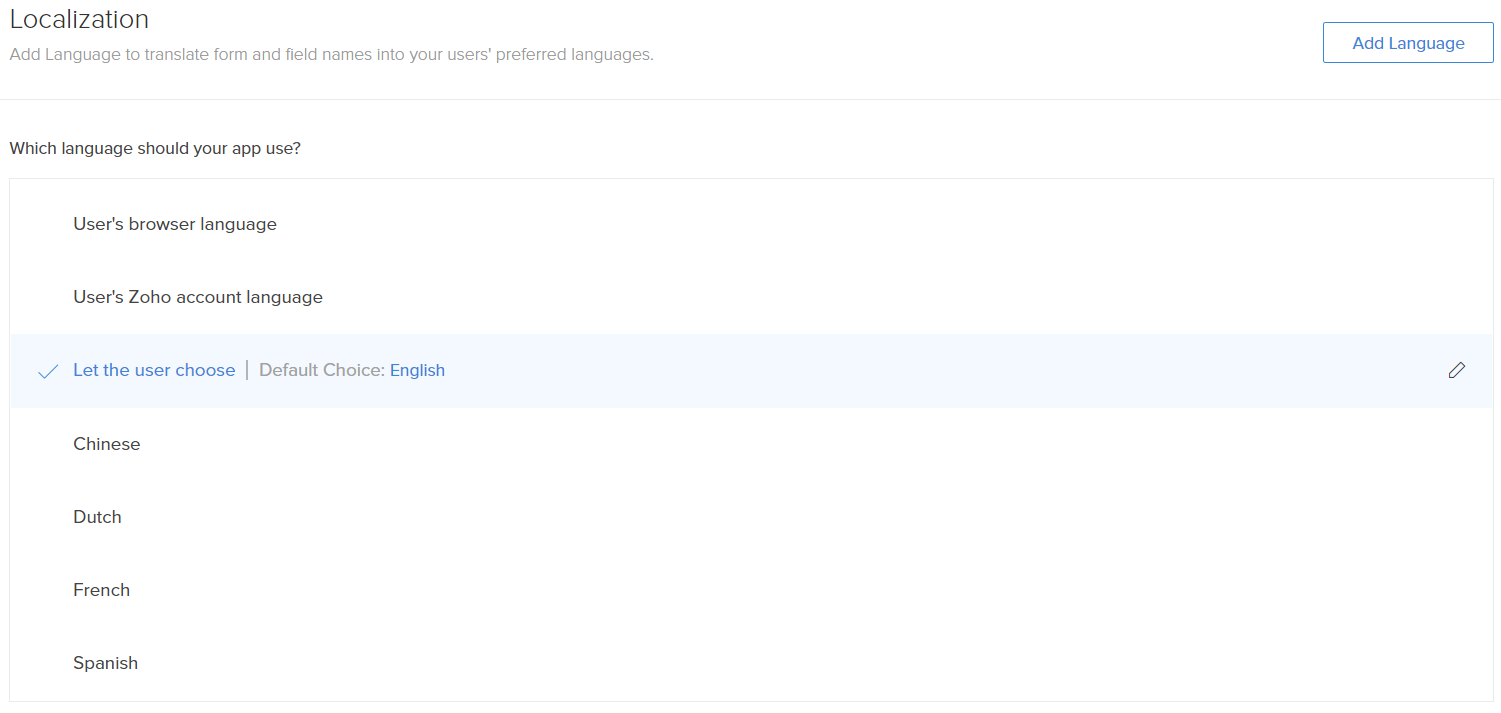Click the horizontal divider below the header
This screenshot has width=1501, height=713.
click(750, 99)
